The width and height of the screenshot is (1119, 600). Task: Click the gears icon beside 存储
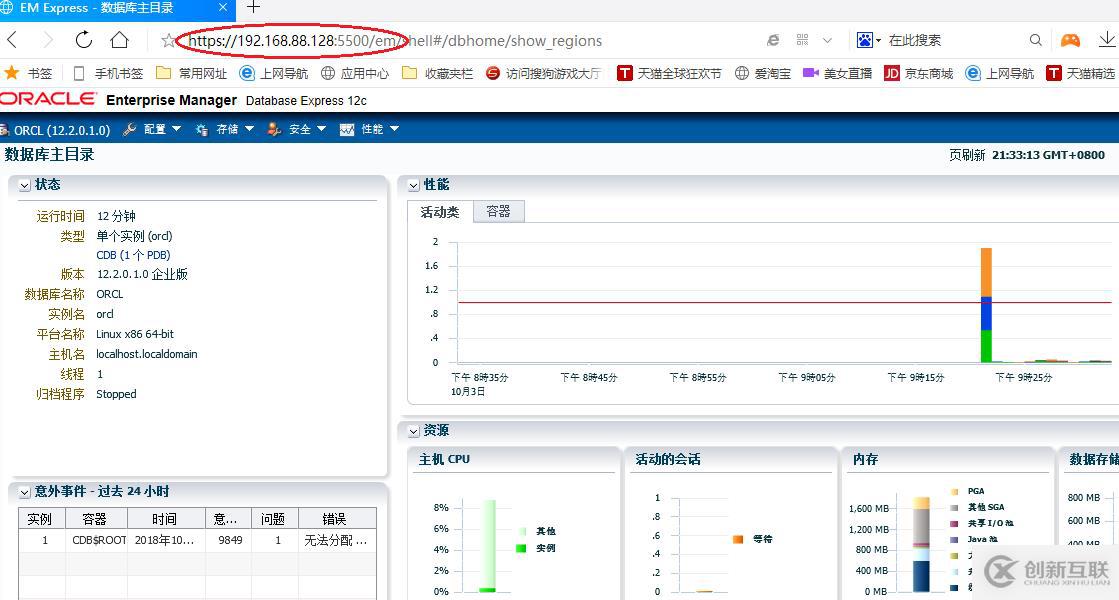tap(202, 130)
